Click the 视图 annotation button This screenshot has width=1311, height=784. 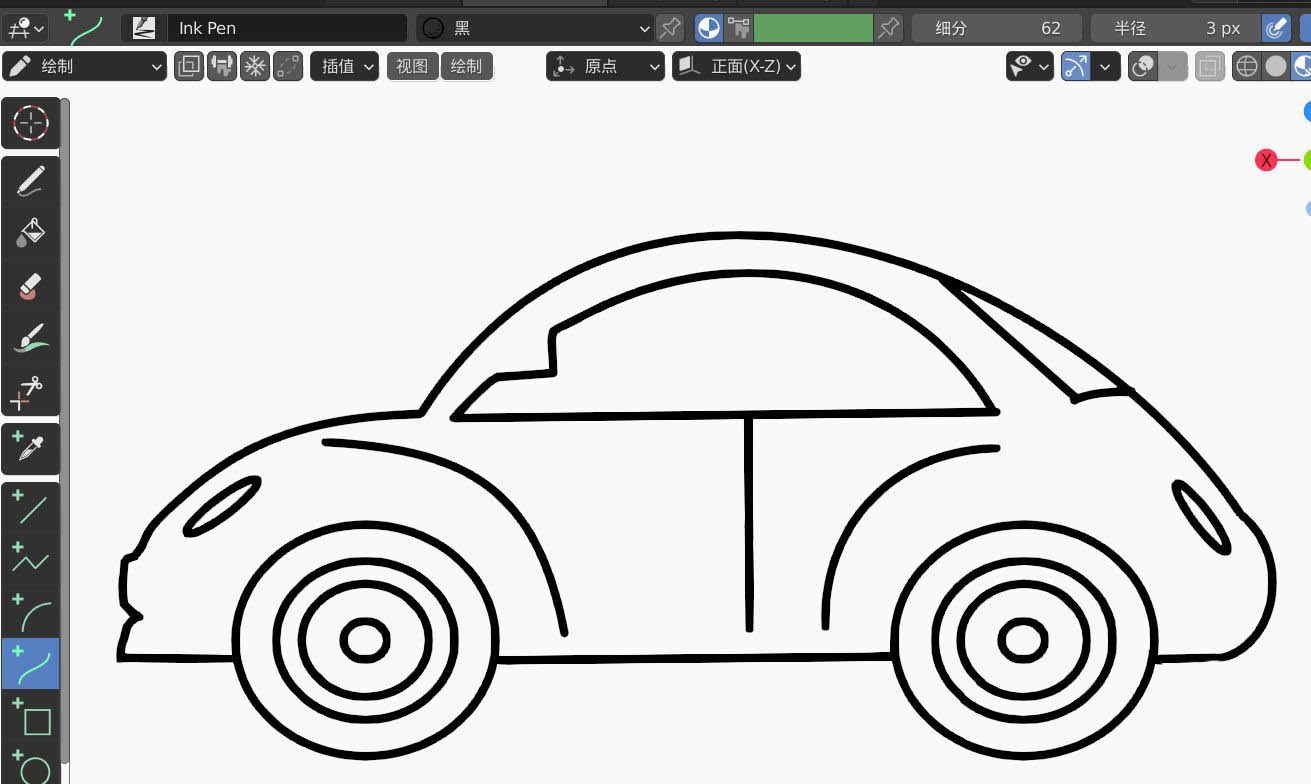[x=412, y=66]
